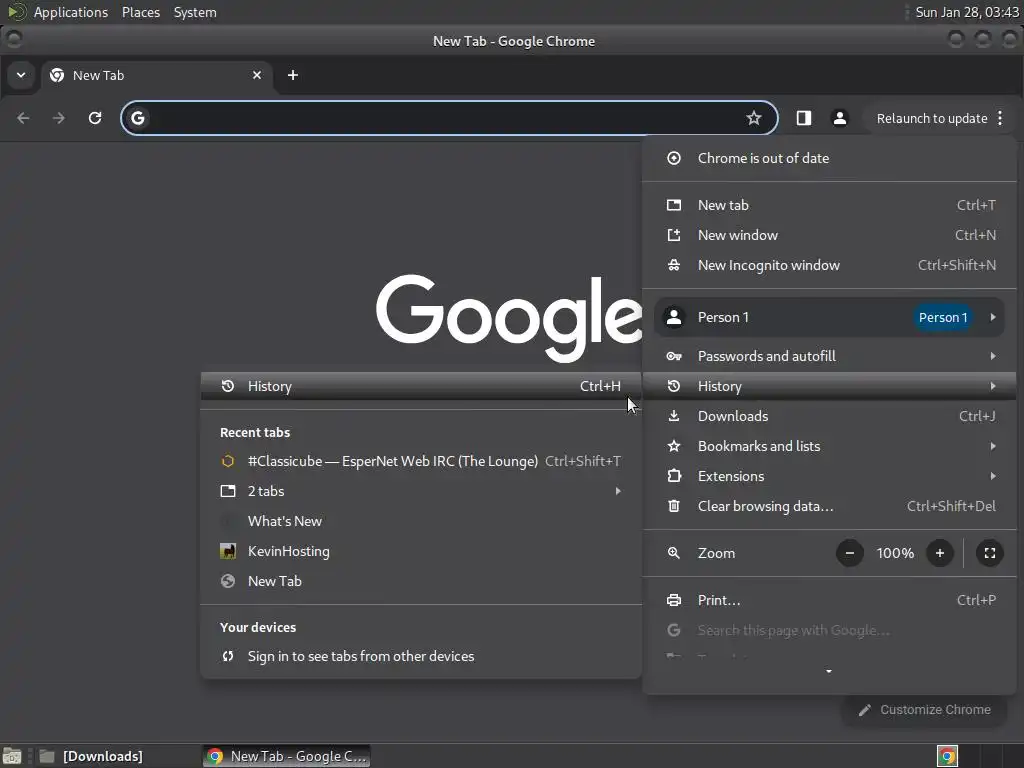Choose New window menu entry
Image resolution: width=1024 pixels, height=768 pixels.
point(829,235)
